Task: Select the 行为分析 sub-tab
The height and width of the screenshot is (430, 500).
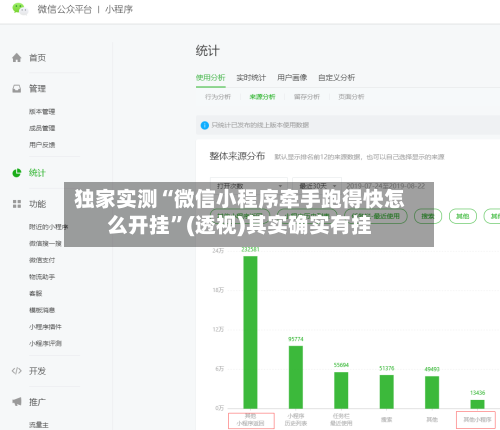Action: 218,97
